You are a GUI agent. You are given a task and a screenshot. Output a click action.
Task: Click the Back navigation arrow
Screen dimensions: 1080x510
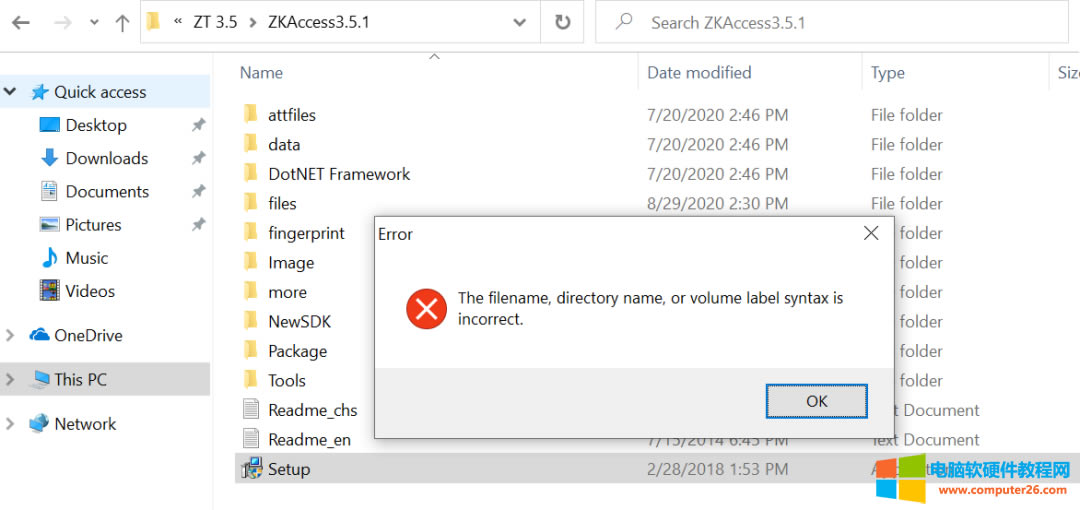20,22
